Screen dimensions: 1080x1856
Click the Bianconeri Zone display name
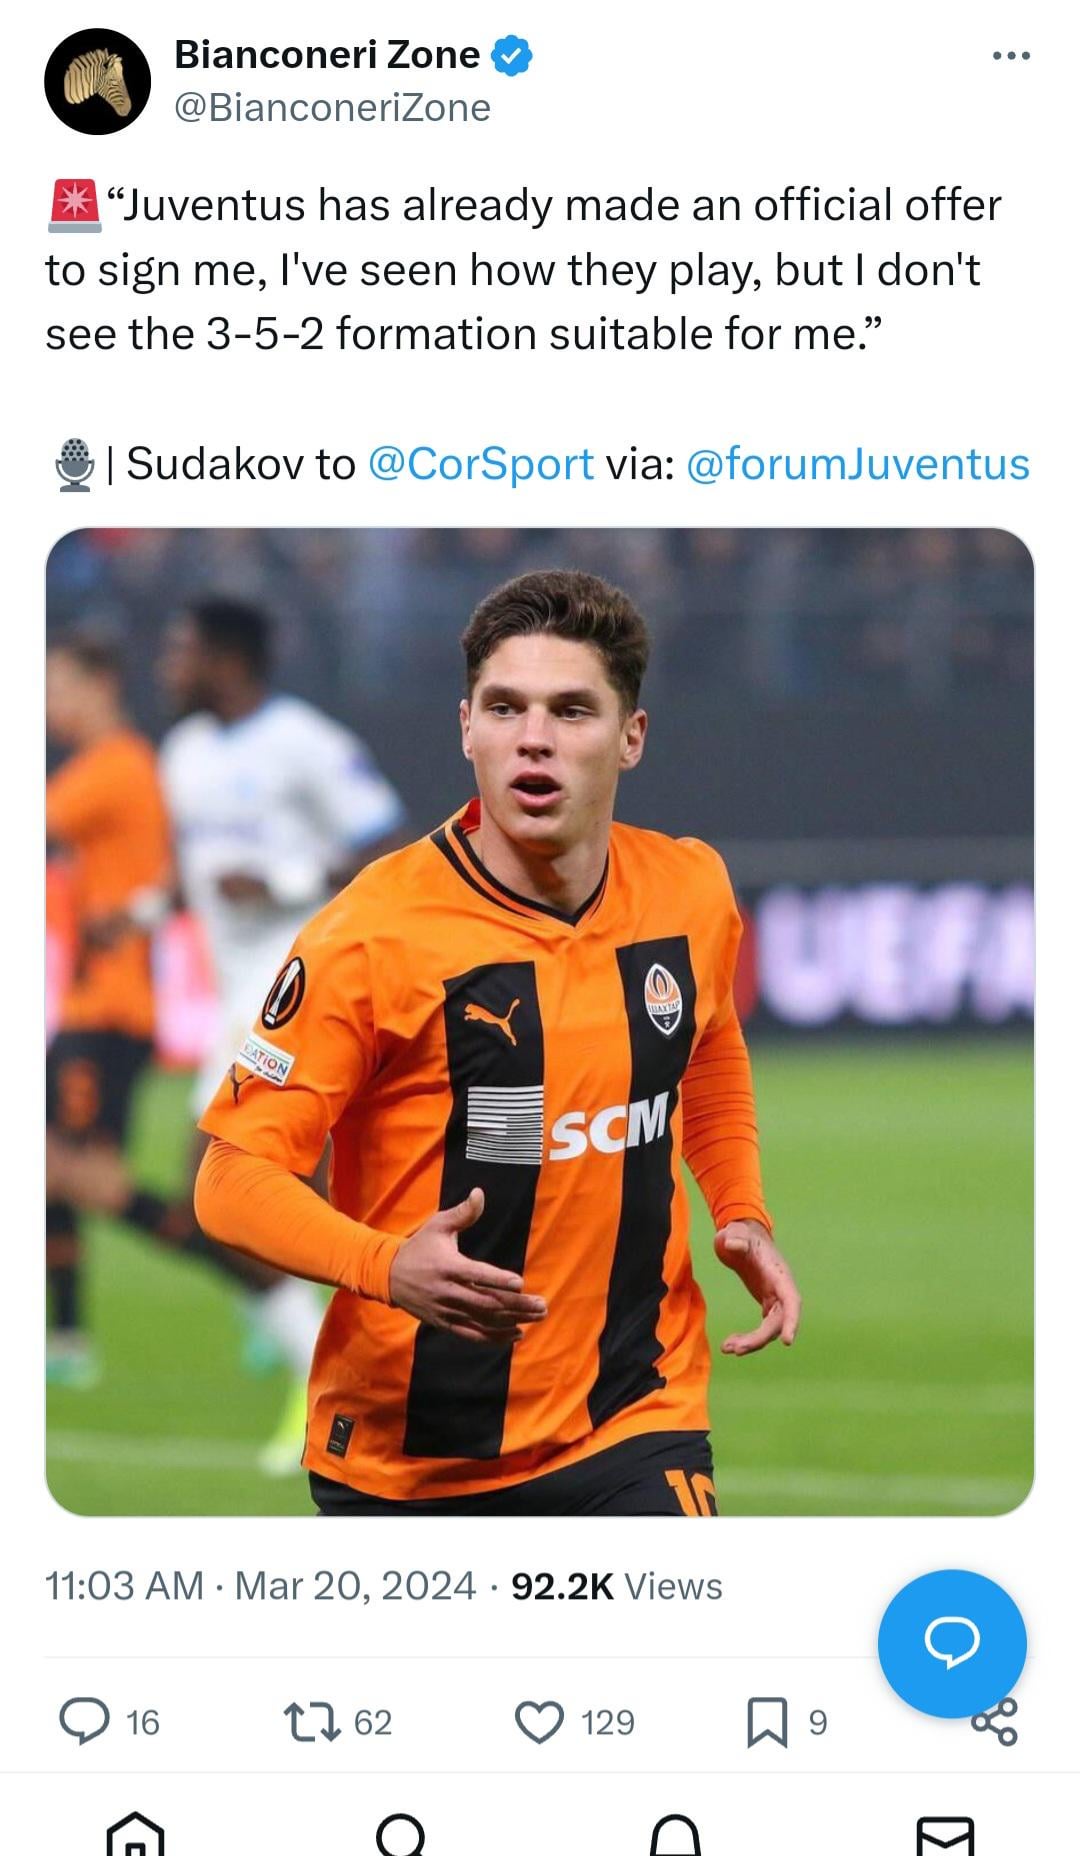click(x=327, y=55)
